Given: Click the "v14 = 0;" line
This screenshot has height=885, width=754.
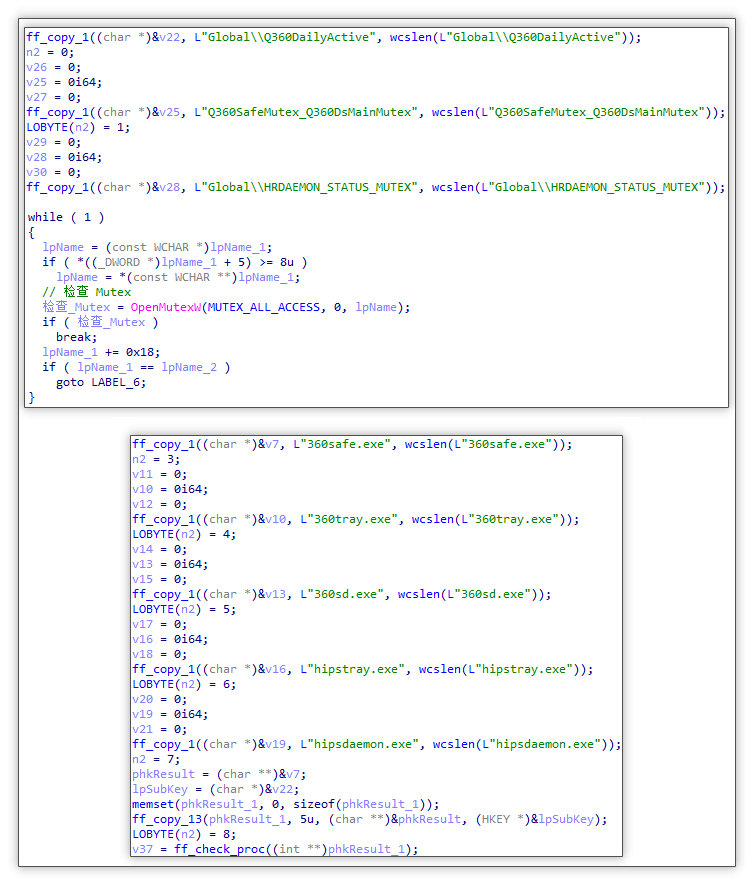Looking at the screenshot, I should [159, 549].
